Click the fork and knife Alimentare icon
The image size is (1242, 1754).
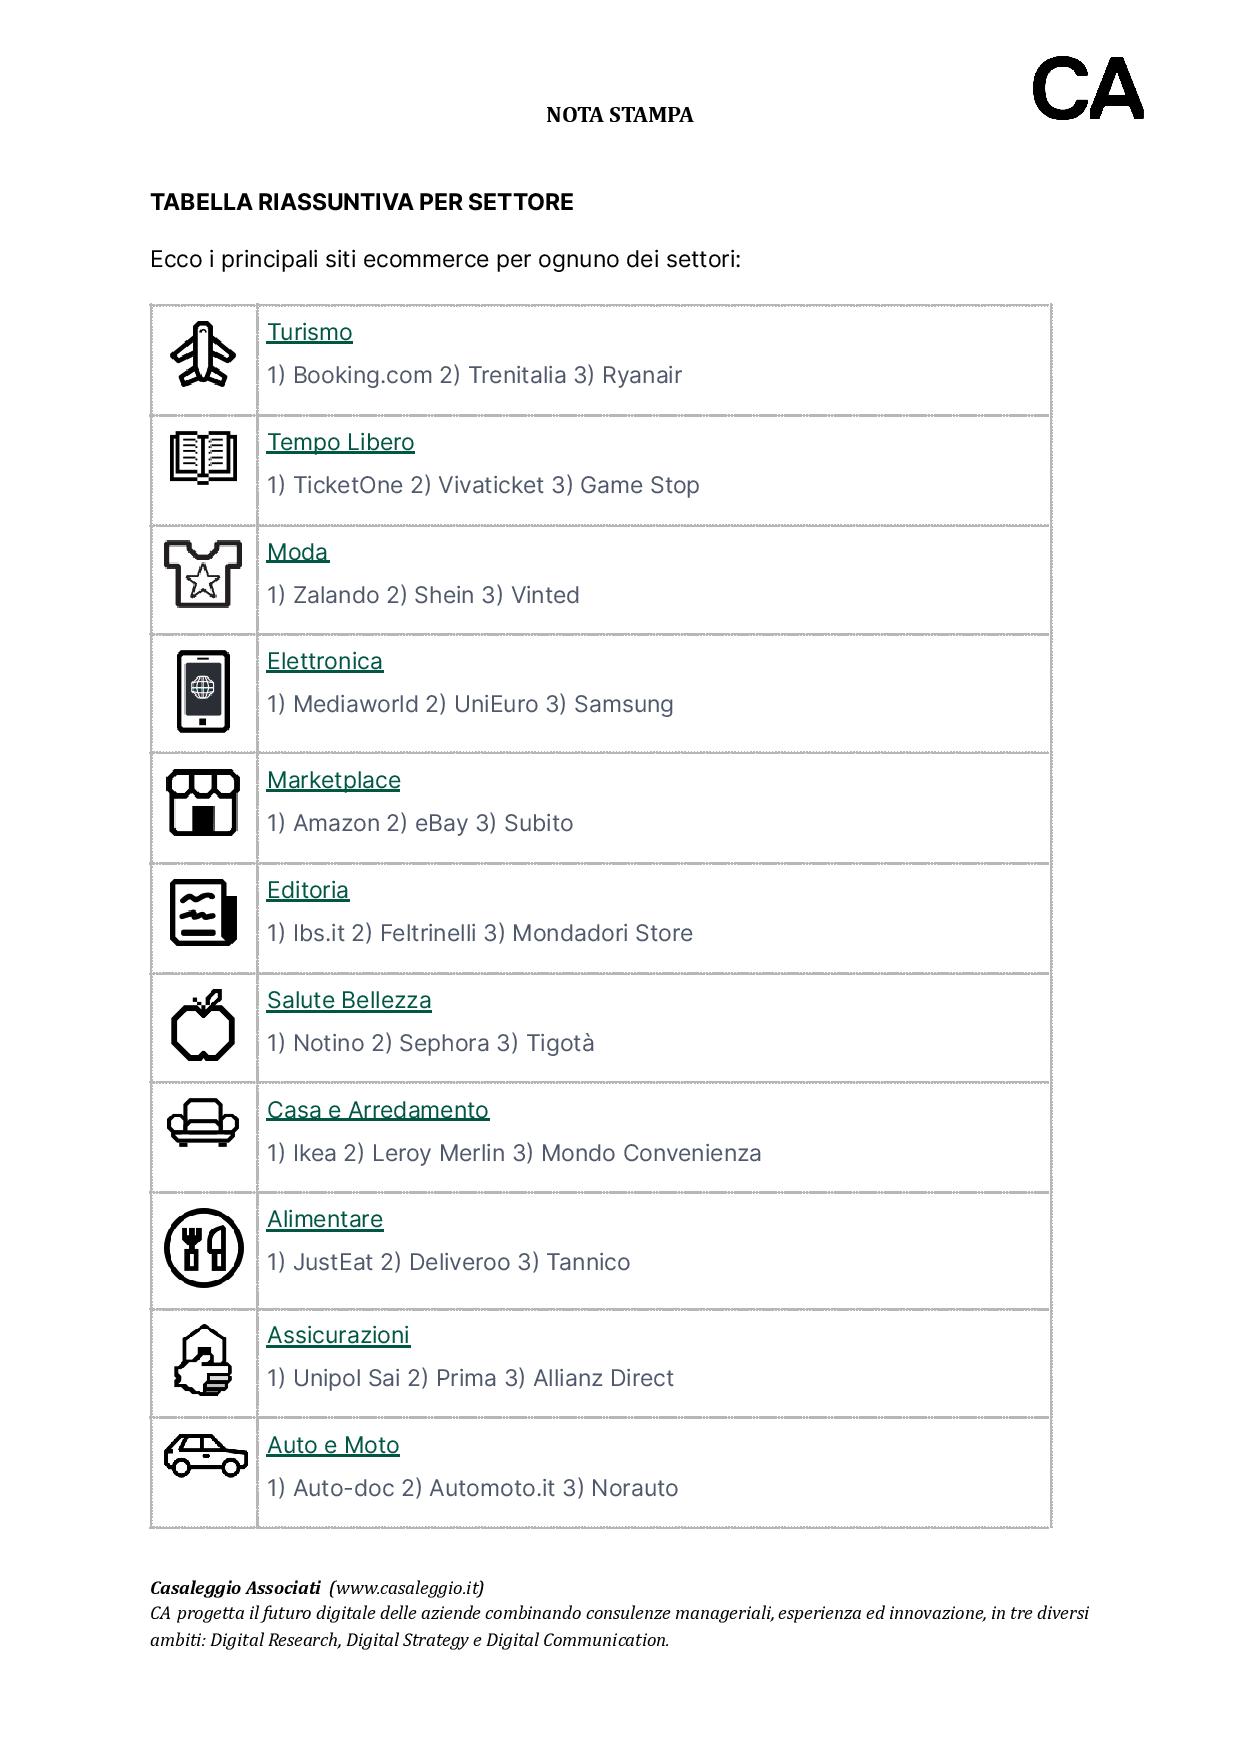(203, 1247)
